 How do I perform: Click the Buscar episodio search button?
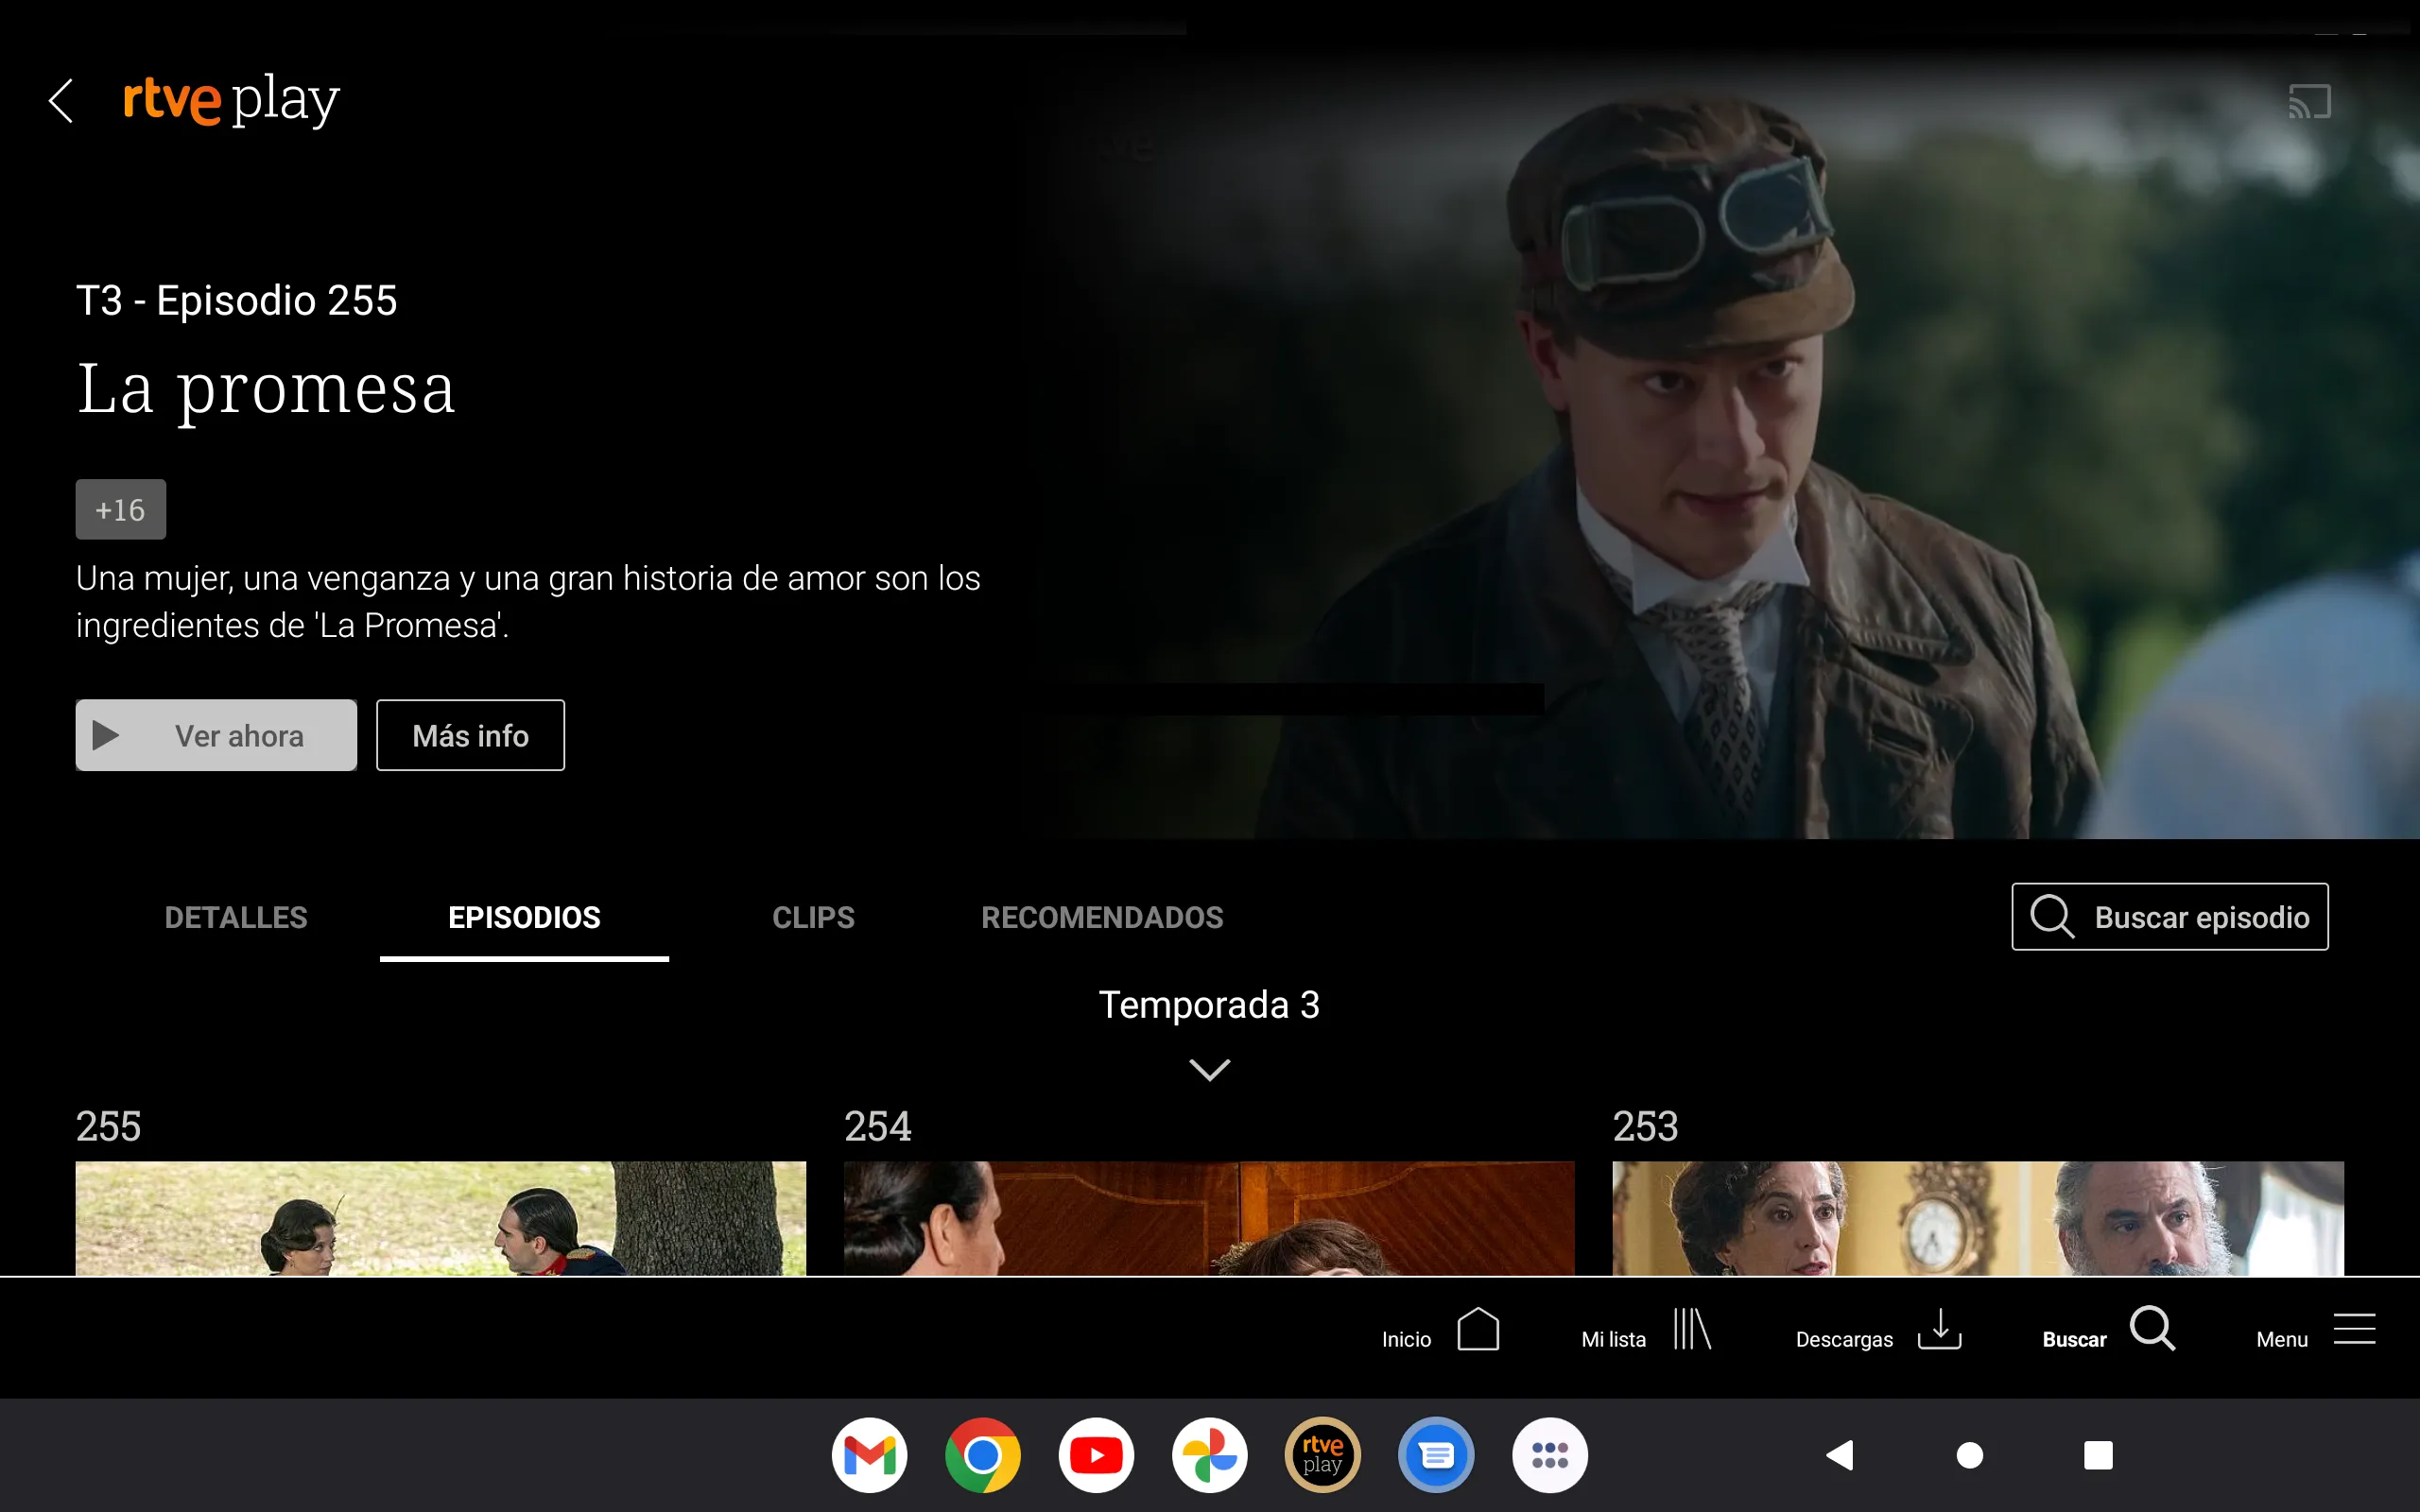[2168, 917]
